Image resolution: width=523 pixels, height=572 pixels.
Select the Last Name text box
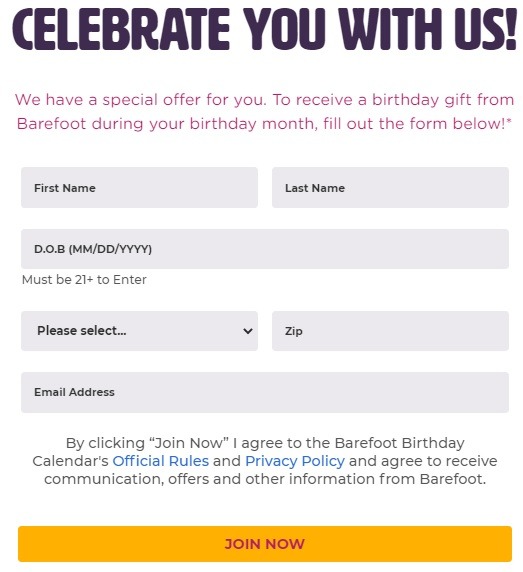[390, 188]
